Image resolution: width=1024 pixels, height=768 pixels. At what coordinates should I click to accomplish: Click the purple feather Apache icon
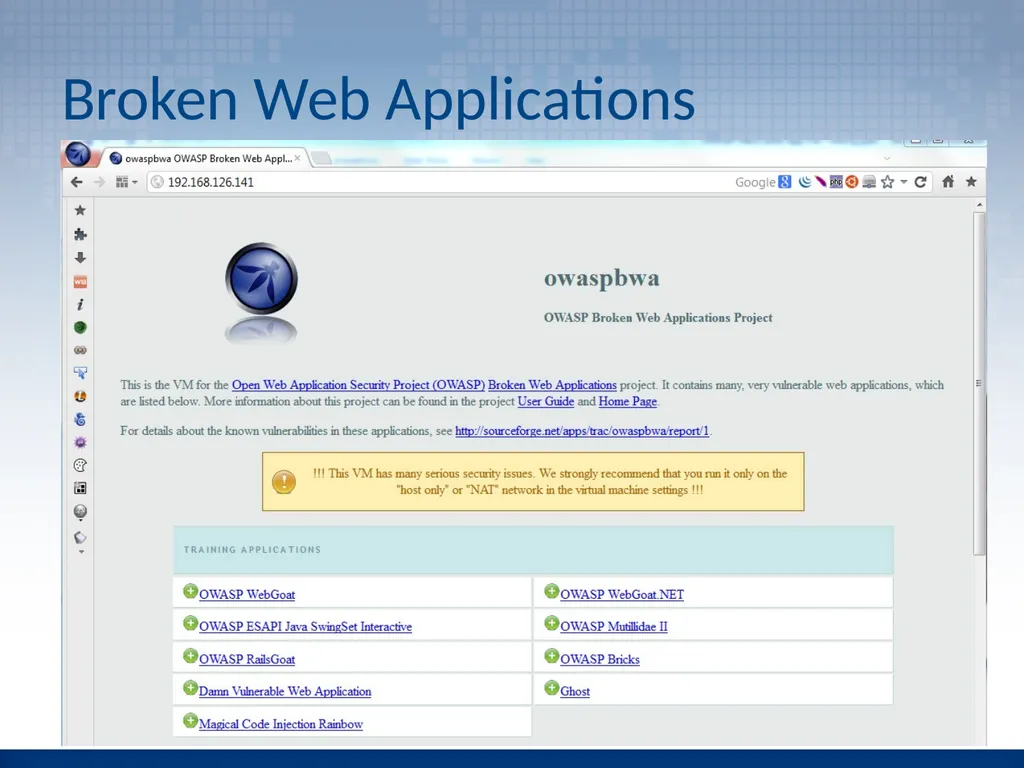coord(820,182)
